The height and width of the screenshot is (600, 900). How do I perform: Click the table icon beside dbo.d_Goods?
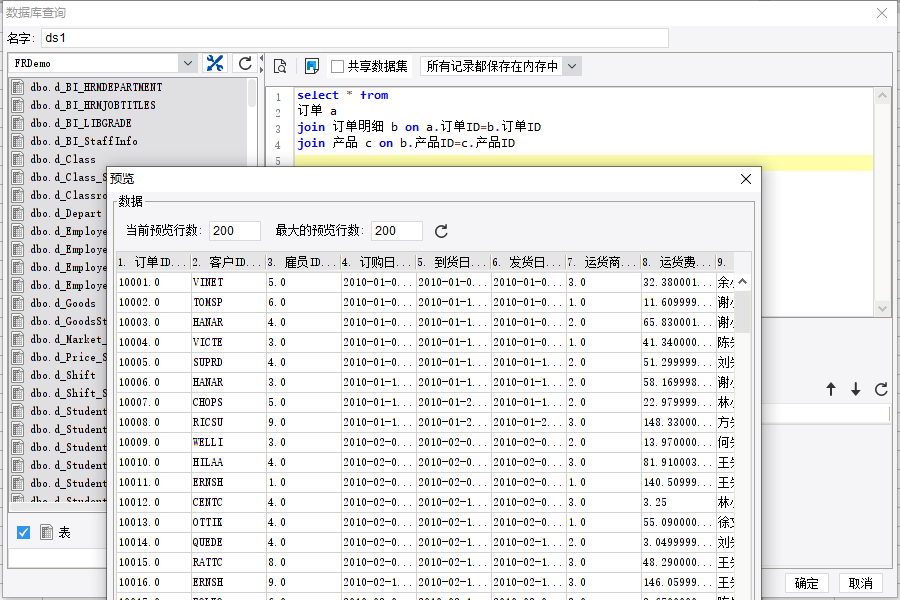tap(18, 303)
